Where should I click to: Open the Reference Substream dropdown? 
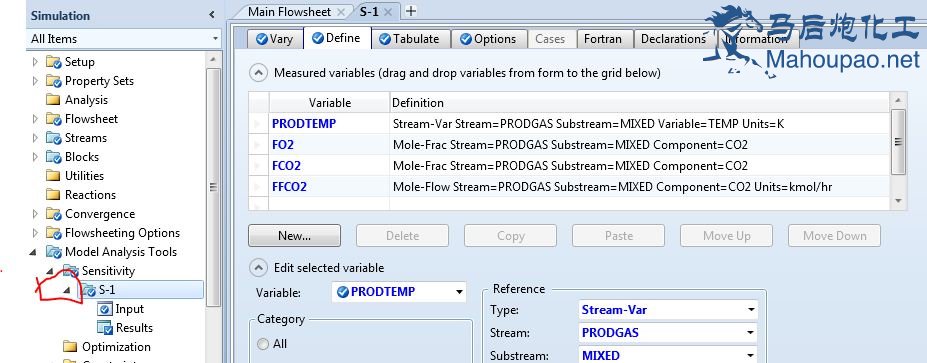tap(751, 355)
